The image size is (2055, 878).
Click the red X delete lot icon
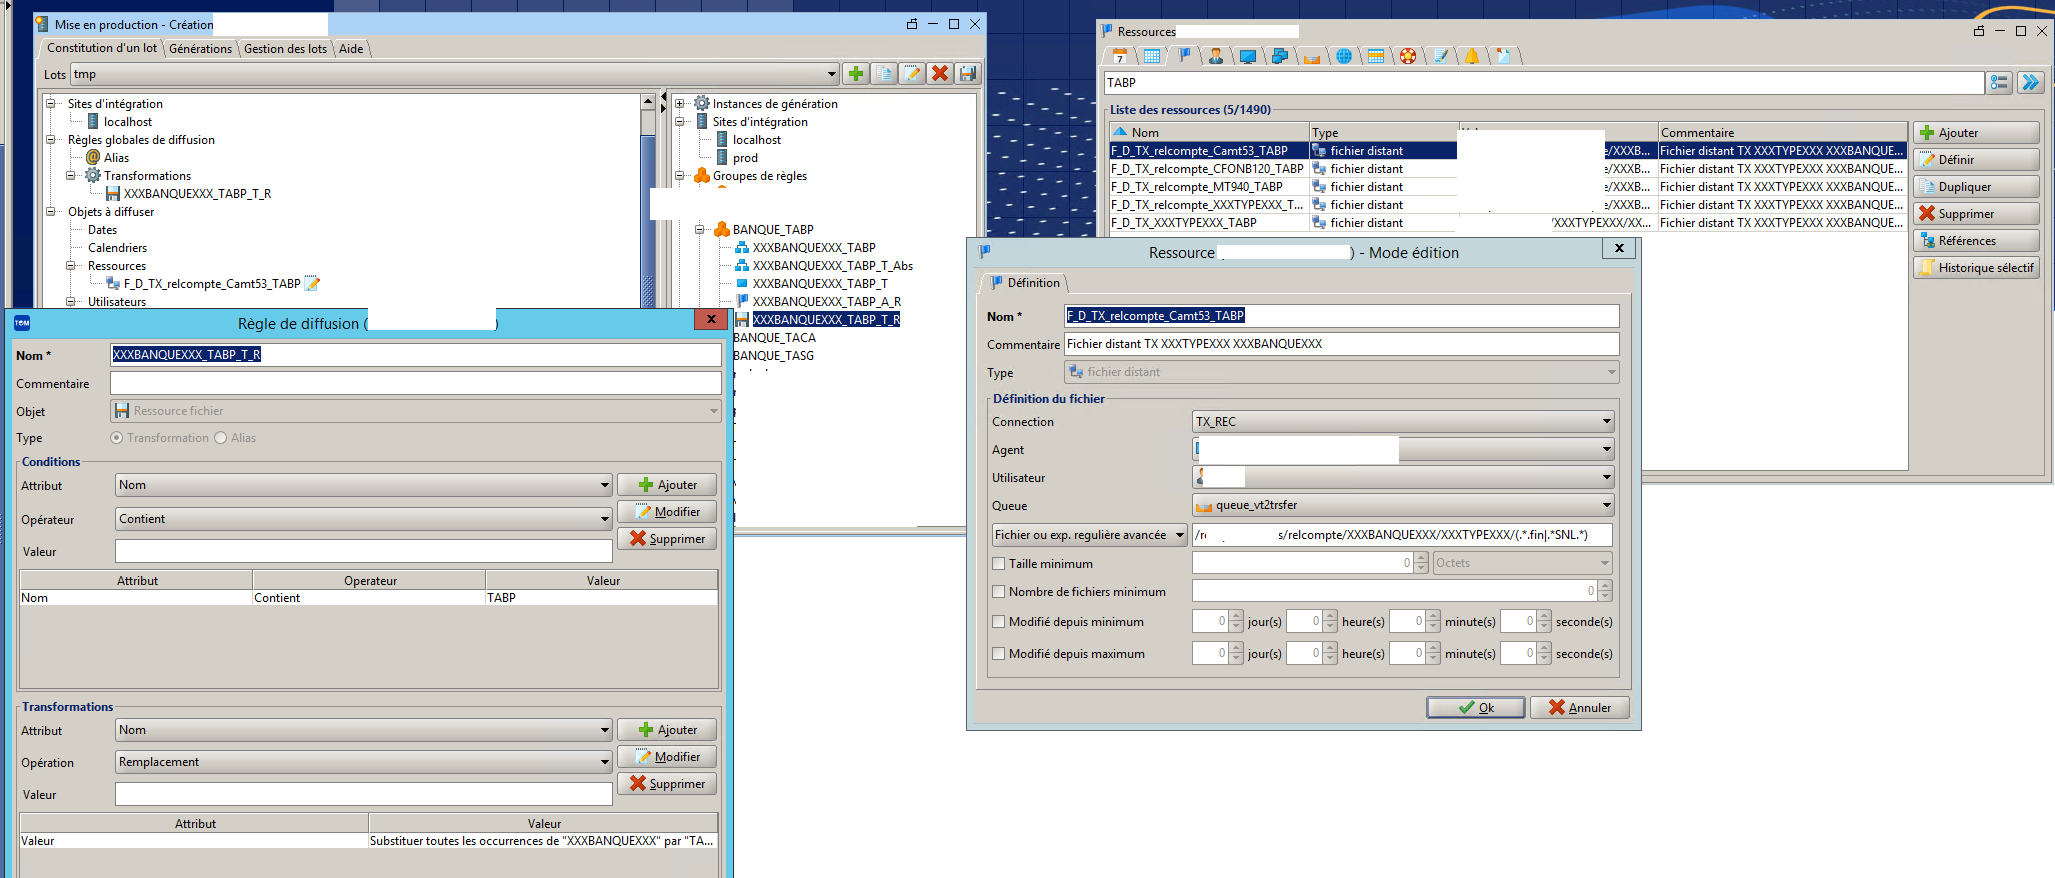[x=940, y=73]
